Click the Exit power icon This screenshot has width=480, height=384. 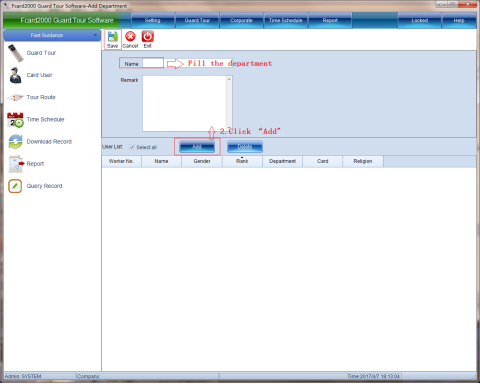pos(148,37)
